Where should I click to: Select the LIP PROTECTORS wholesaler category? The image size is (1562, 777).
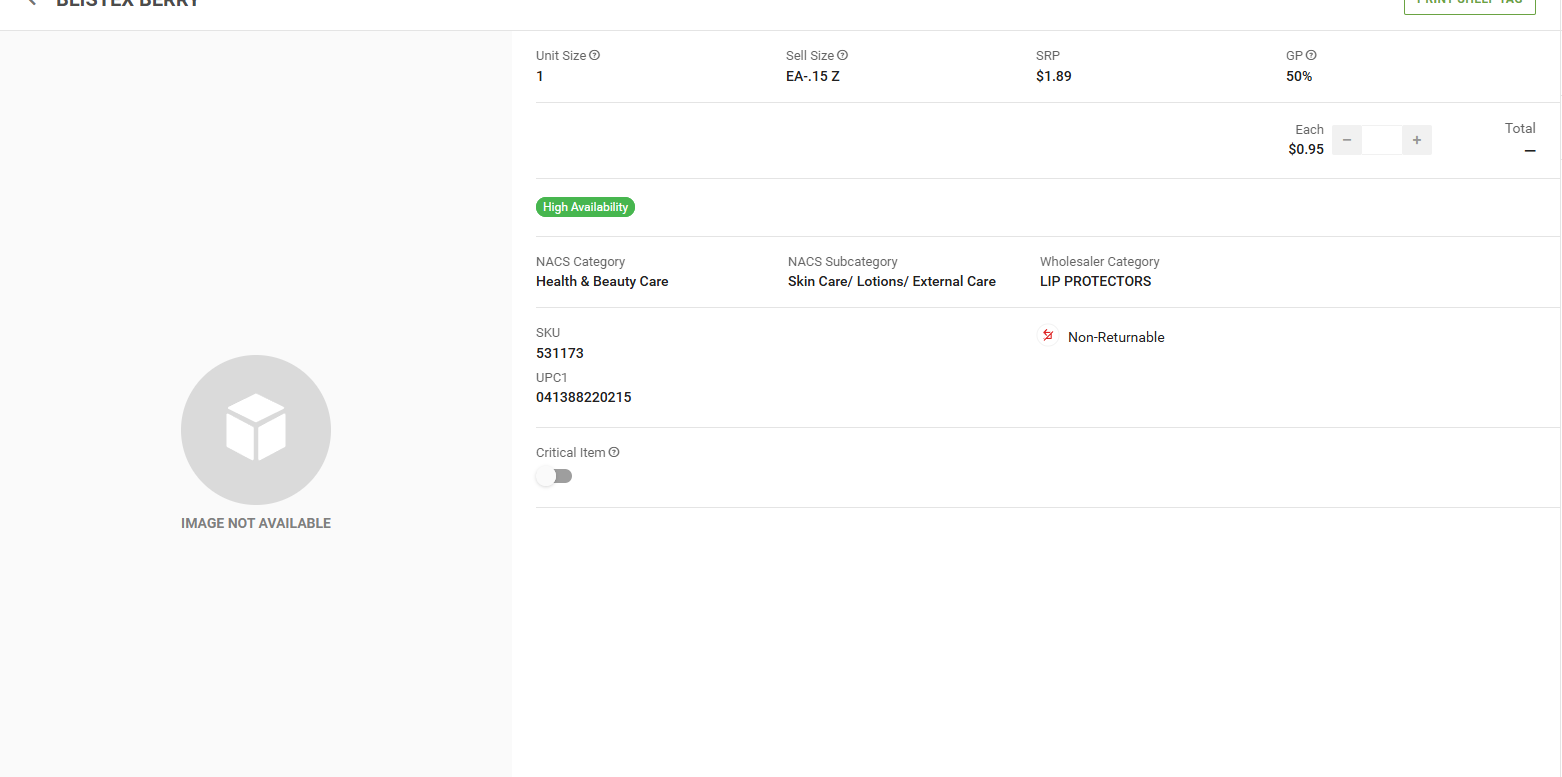1095,281
